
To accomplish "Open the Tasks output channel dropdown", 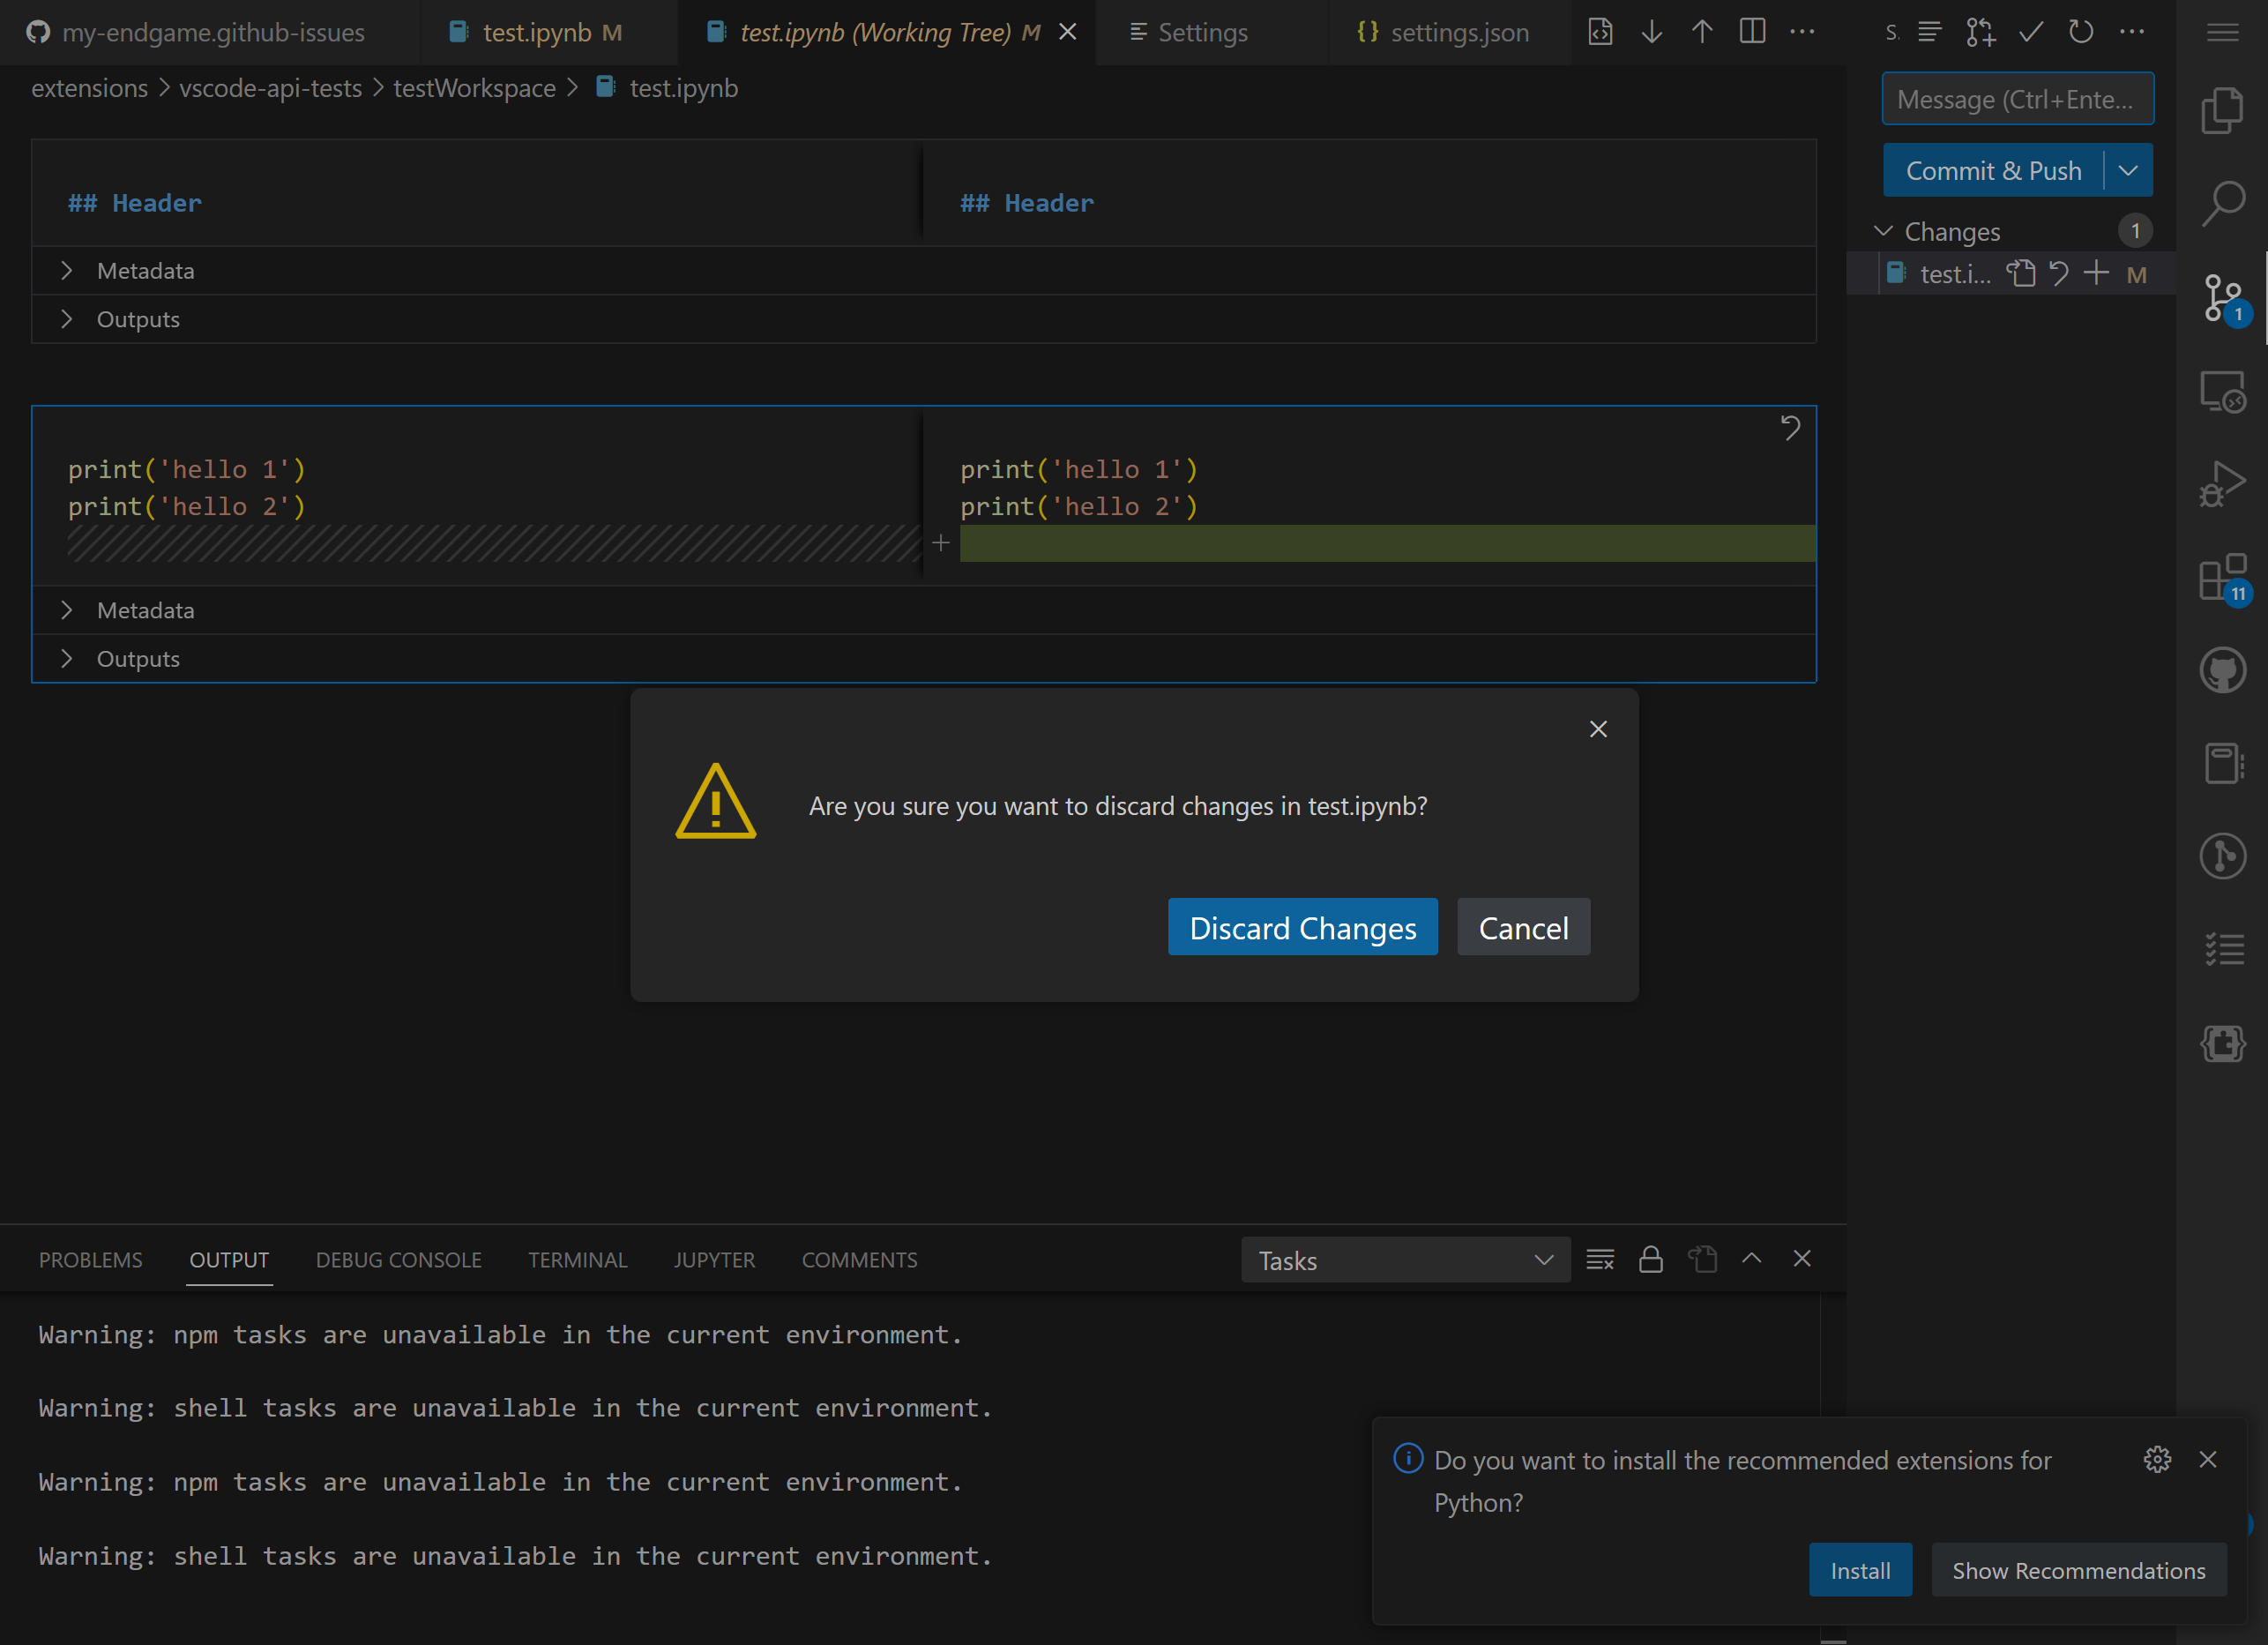I will [x=1404, y=1260].
